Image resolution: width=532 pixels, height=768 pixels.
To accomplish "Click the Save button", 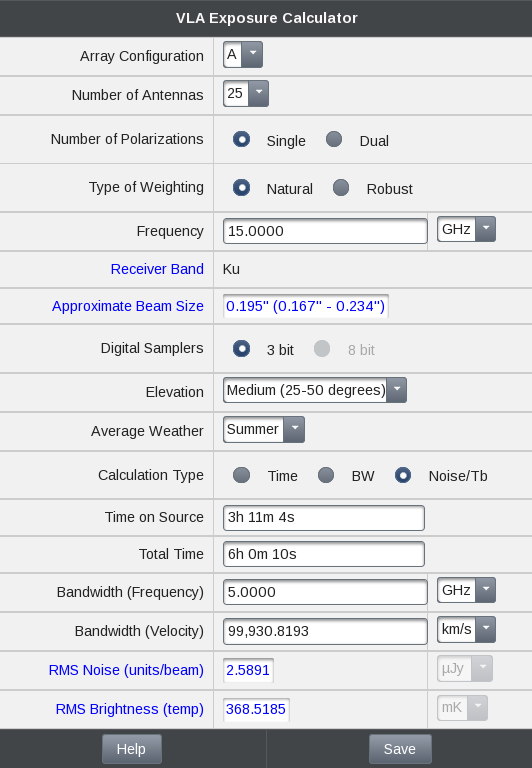I will (x=400, y=749).
